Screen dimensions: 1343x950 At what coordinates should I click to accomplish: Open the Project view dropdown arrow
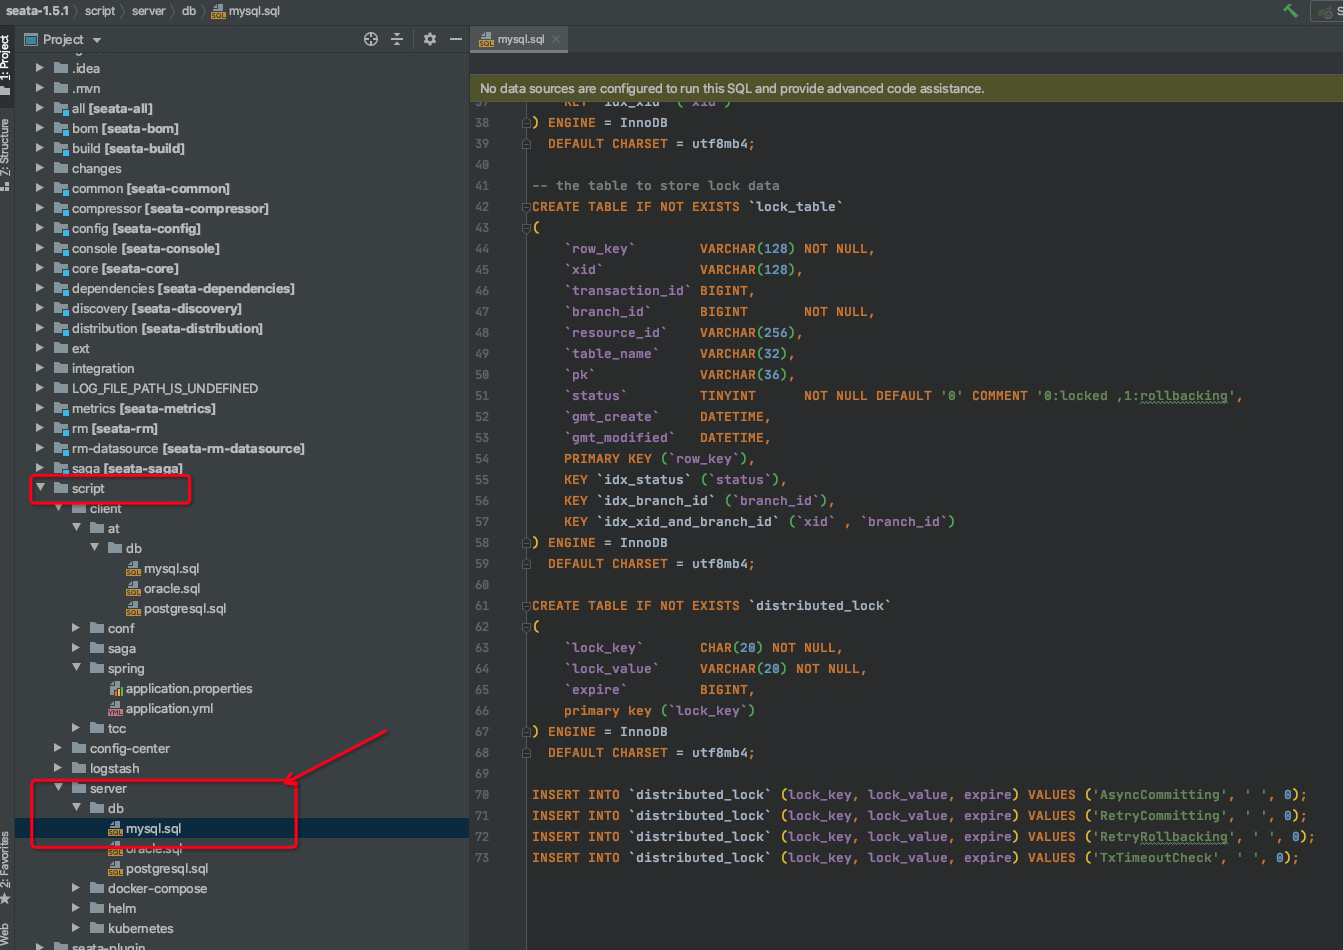[x=95, y=38]
